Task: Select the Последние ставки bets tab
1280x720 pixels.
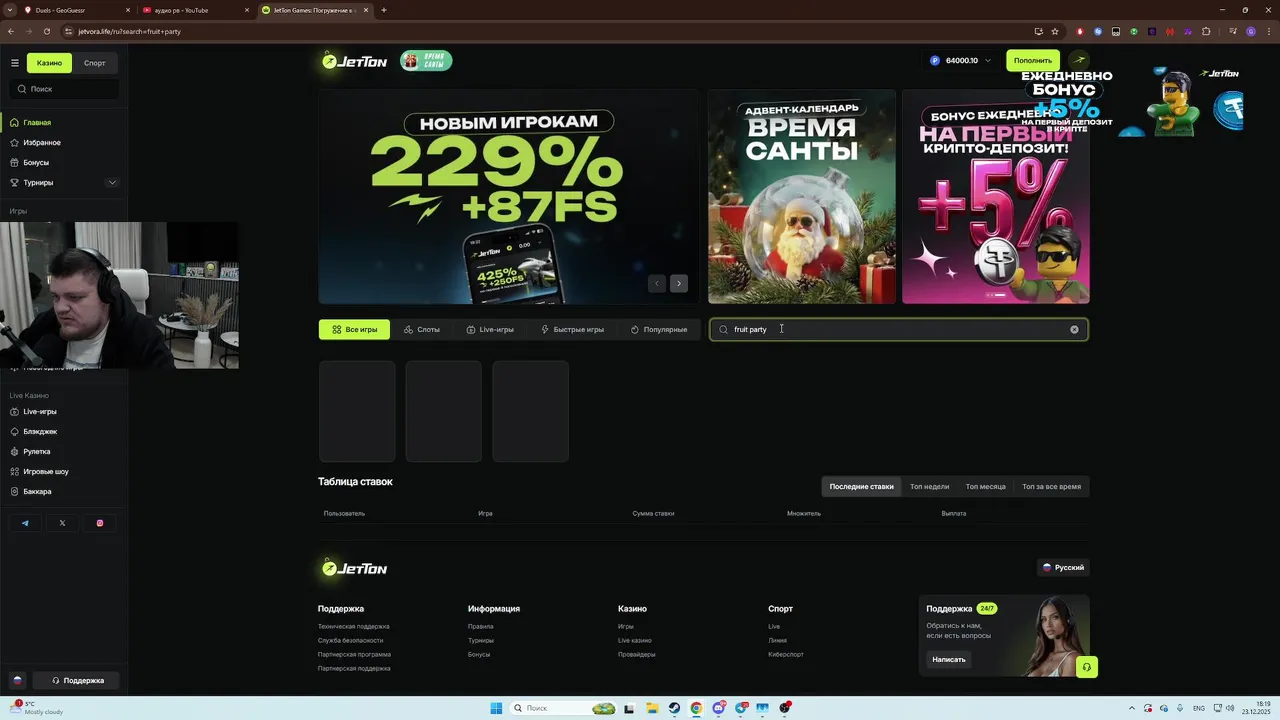Action: [x=861, y=487]
